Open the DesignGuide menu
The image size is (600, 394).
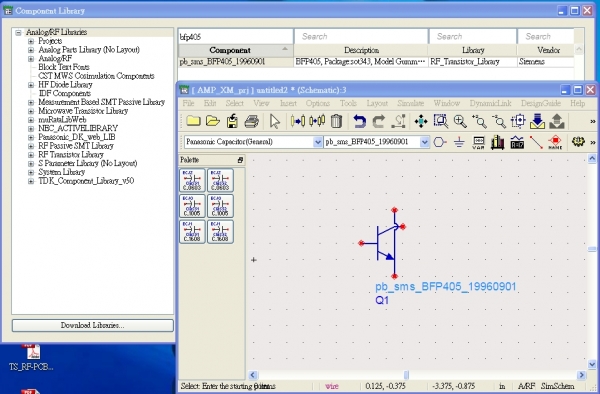pos(541,103)
